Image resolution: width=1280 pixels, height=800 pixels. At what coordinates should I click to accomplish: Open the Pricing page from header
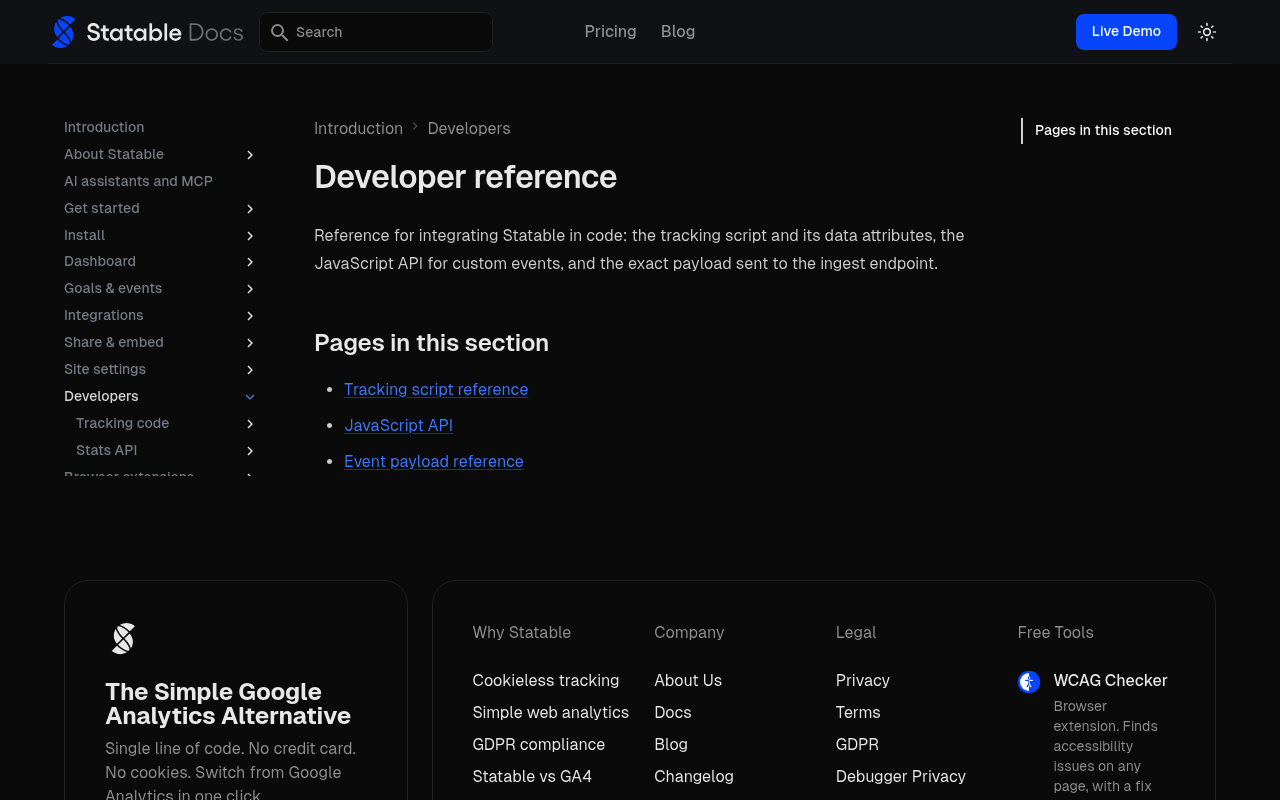[x=610, y=32]
